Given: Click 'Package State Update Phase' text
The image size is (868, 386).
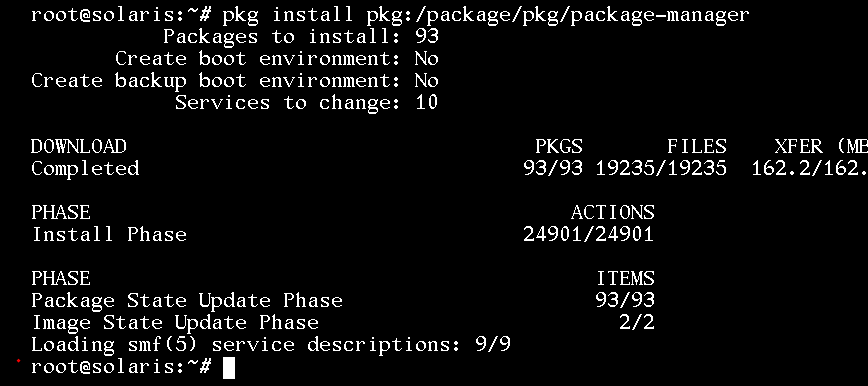Looking at the screenshot, I should (187, 300).
